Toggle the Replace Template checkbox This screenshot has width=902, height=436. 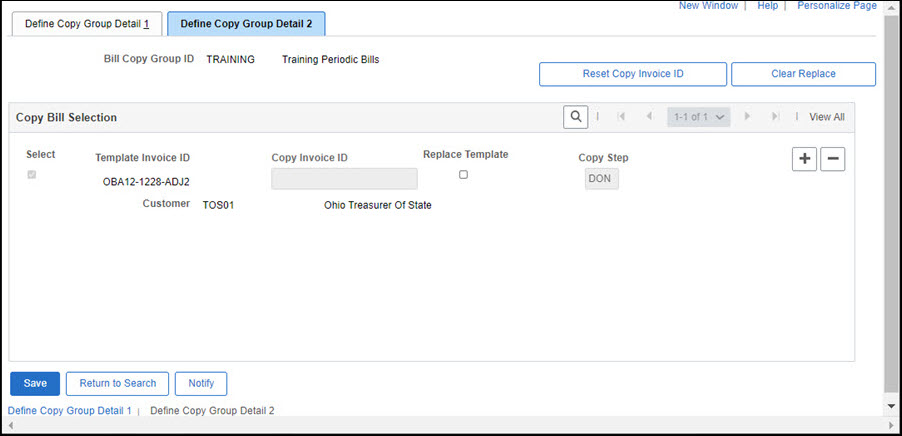[463, 175]
